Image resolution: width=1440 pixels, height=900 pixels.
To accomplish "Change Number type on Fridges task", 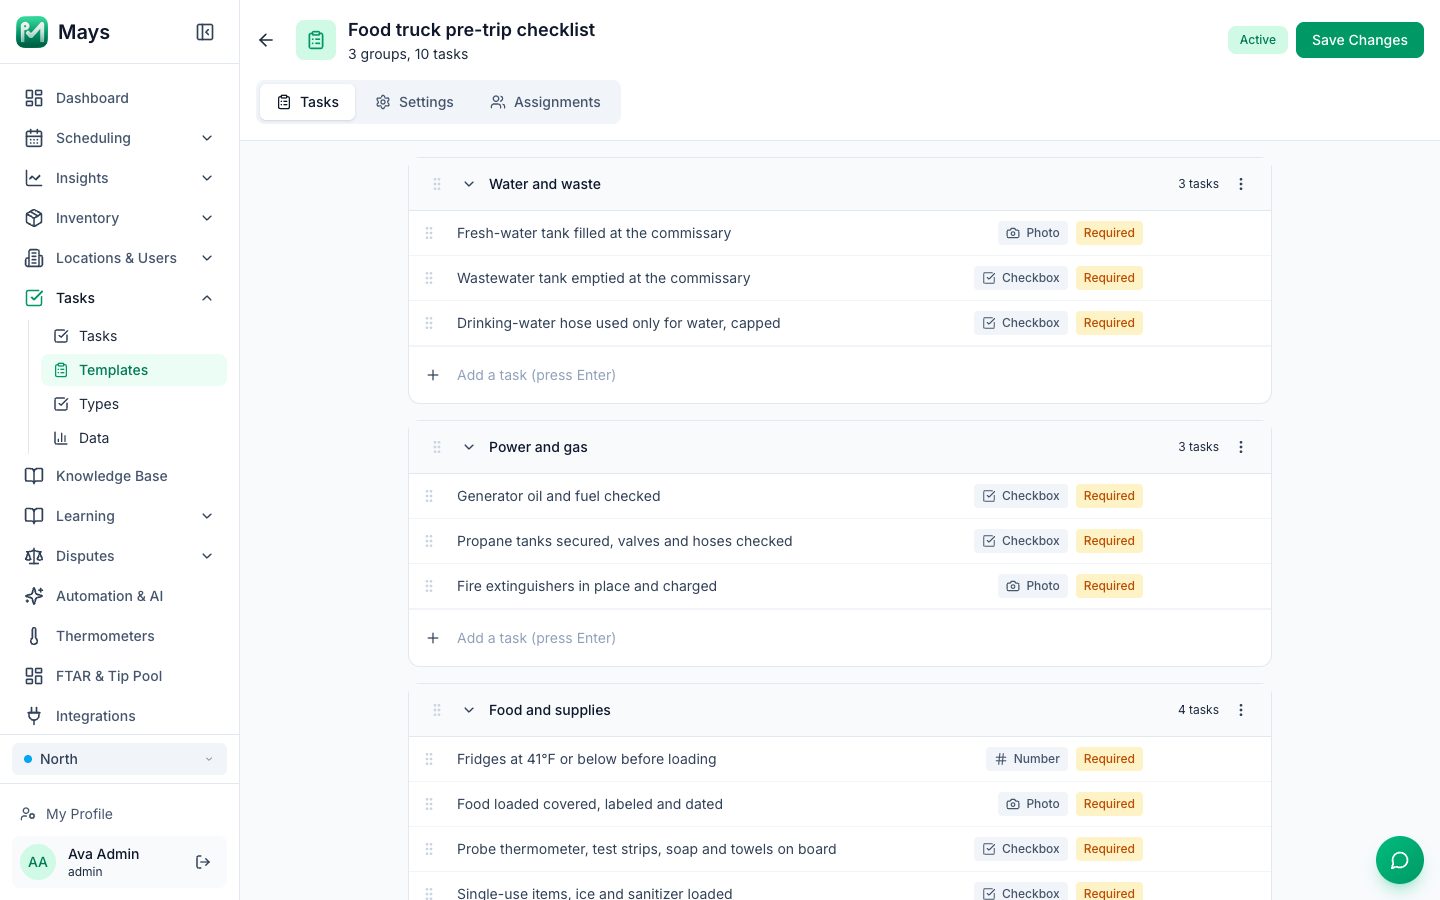I will click(x=1027, y=759).
